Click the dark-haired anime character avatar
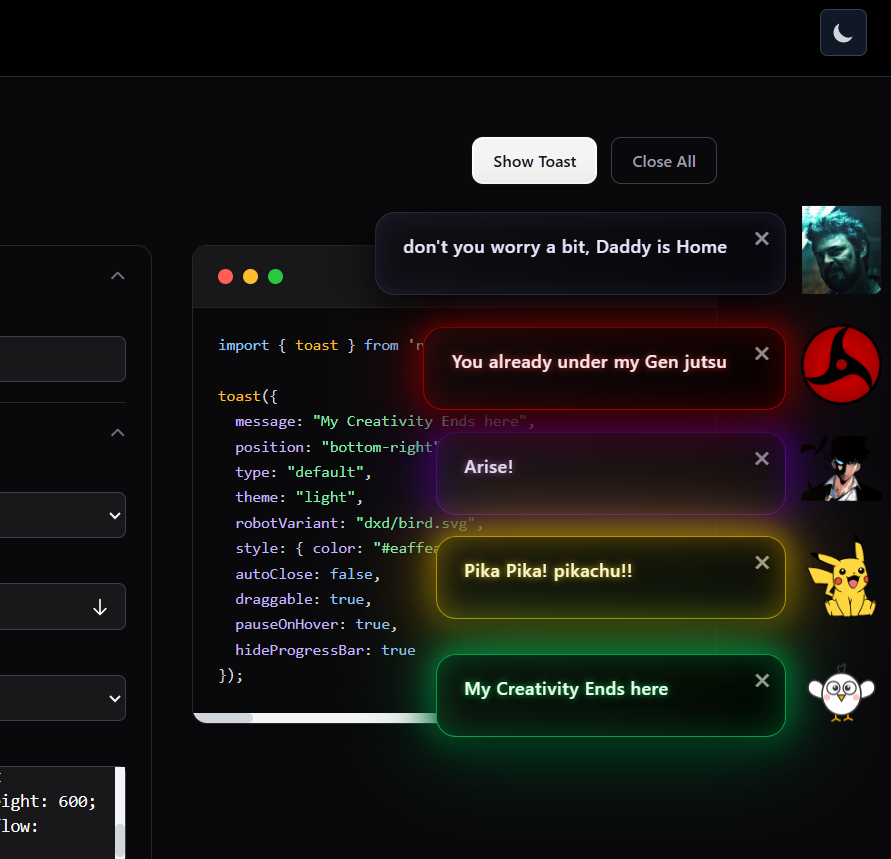Image resolution: width=891 pixels, height=859 pixels. coord(841,468)
